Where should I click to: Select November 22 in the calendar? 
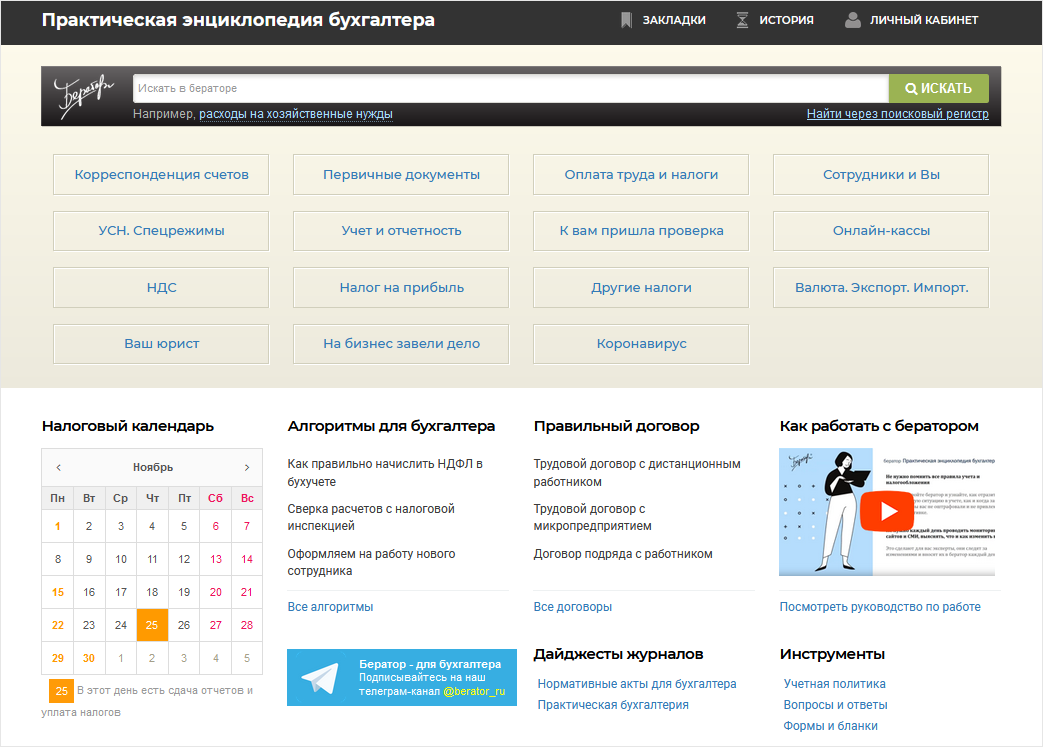[58, 625]
